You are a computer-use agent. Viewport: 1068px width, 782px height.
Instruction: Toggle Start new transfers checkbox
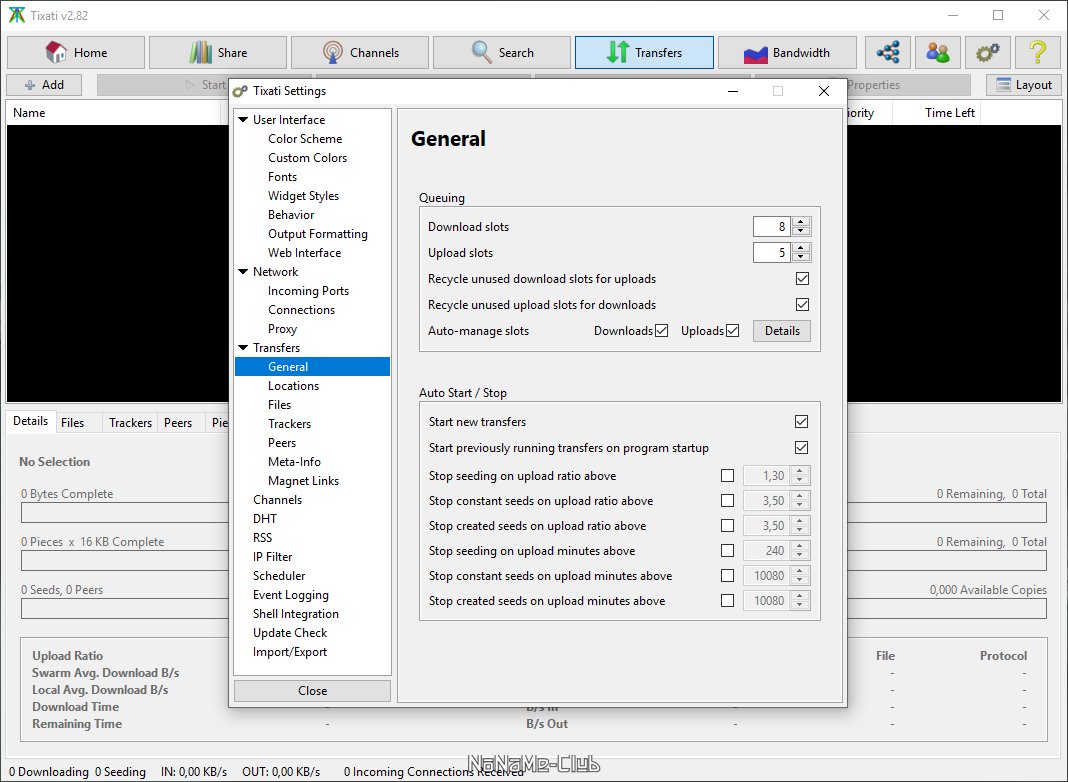802,422
